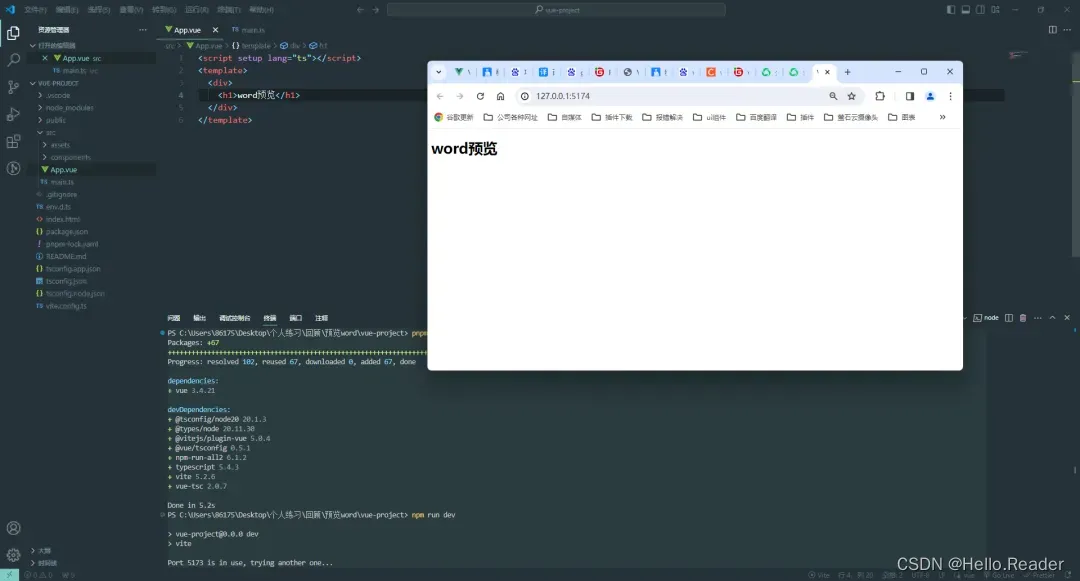The width and height of the screenshot is (1080, 581).
Task: Open the Source Control view
Action: (13, 87)
